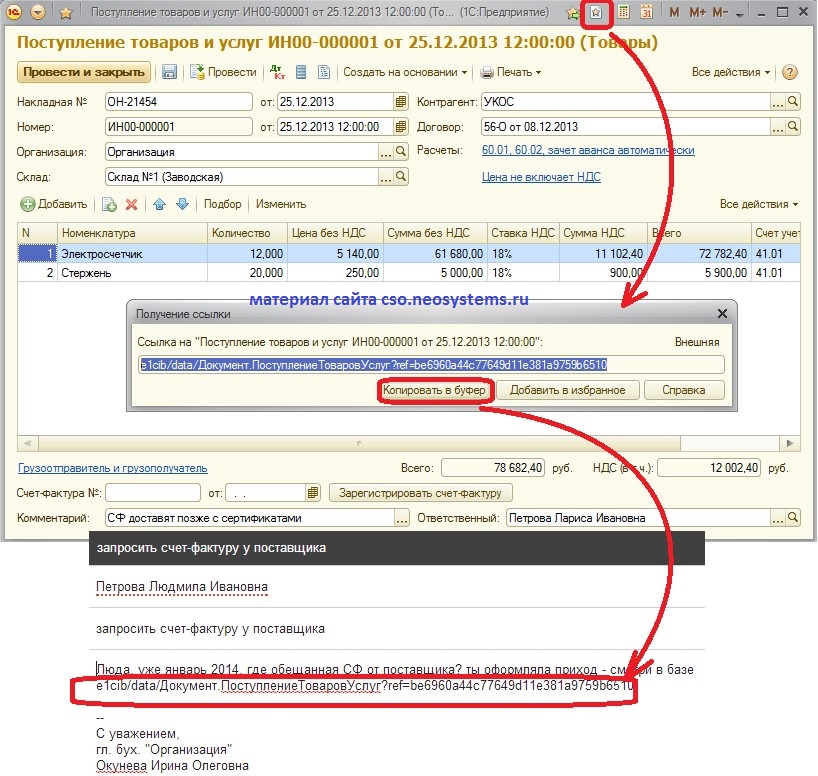This screenshot has height=776, width=818.
Task: Click the Добавить в избранное button
Action: pos(568,390)
